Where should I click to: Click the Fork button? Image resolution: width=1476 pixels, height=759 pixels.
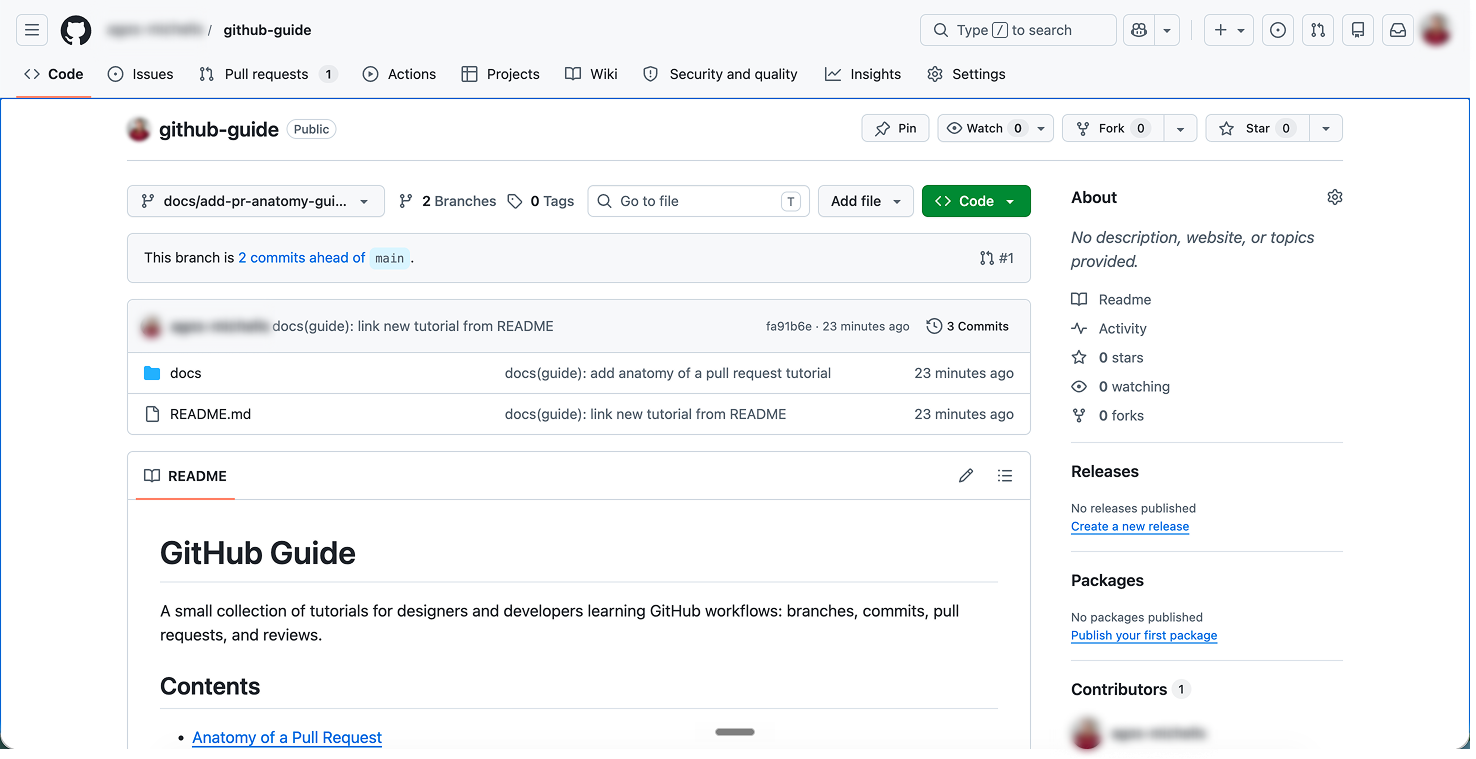[1113, 128]
